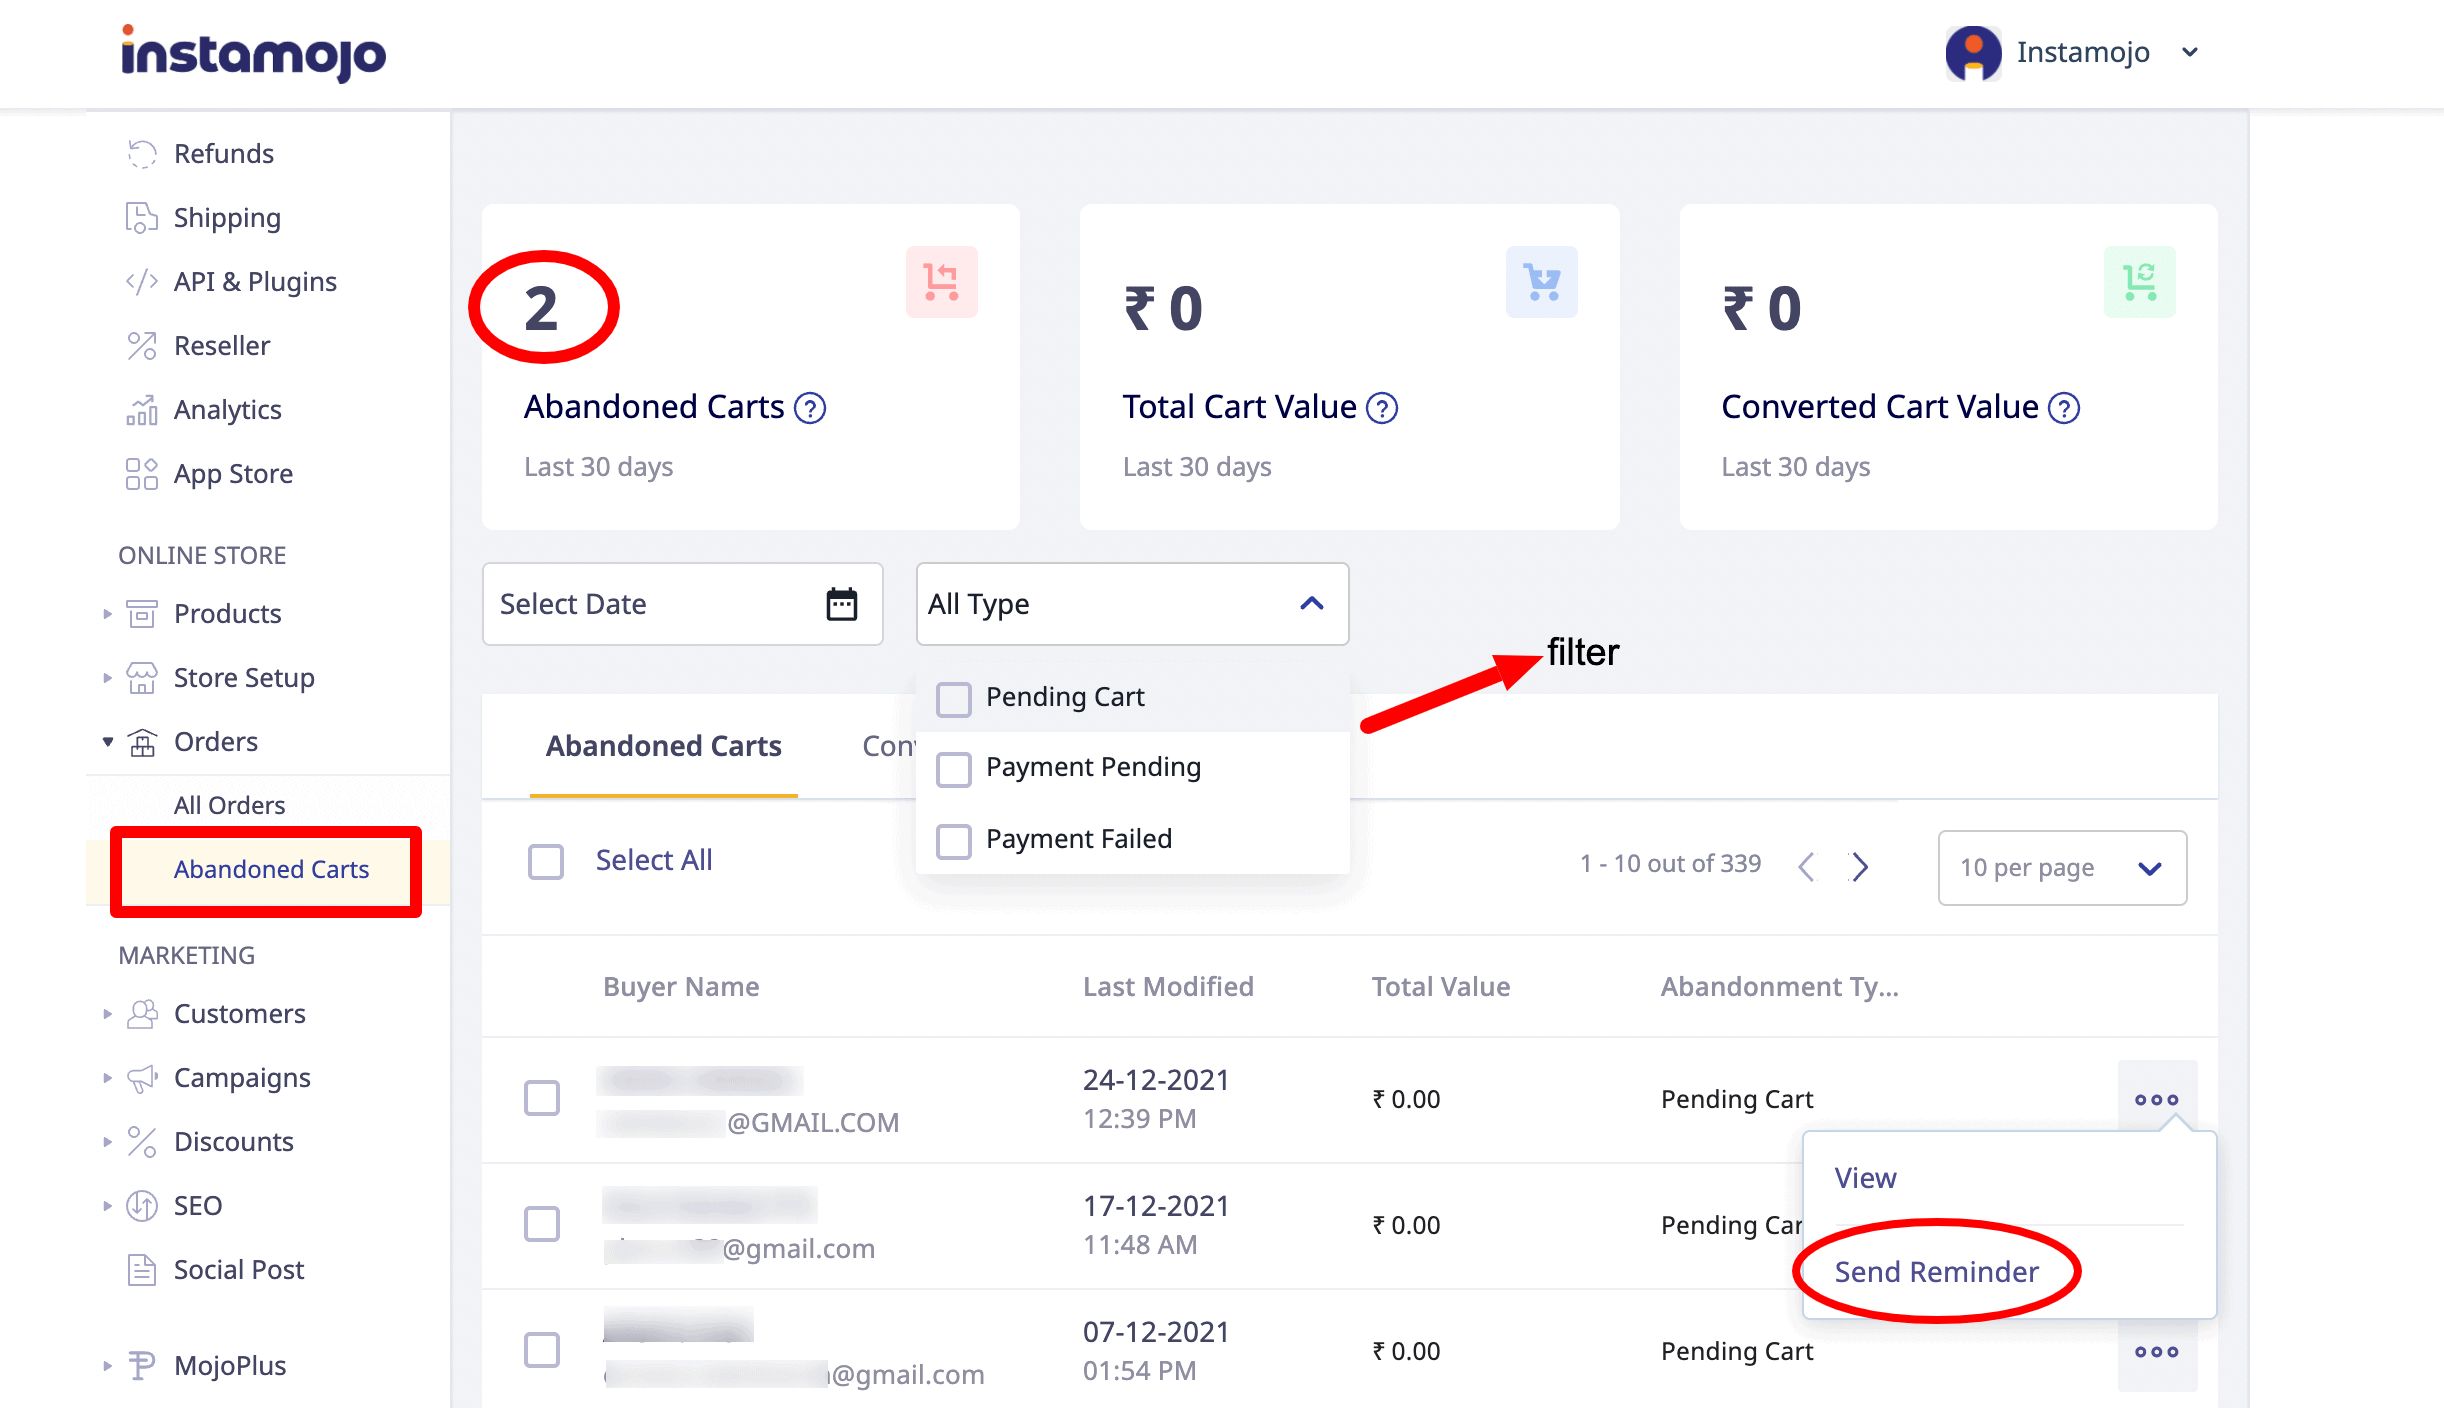
Task: Enable the Payment Pending checkbox filter
Action: [953, 767]
